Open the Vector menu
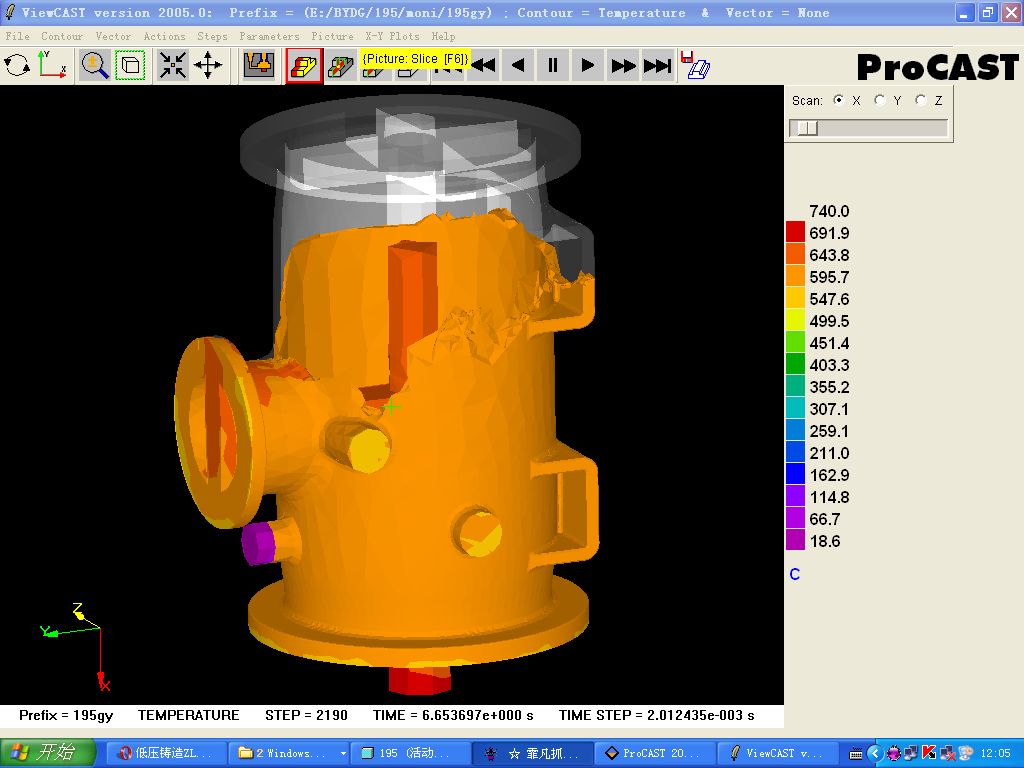Screen dimensions: 1024x768 [113, 37]
